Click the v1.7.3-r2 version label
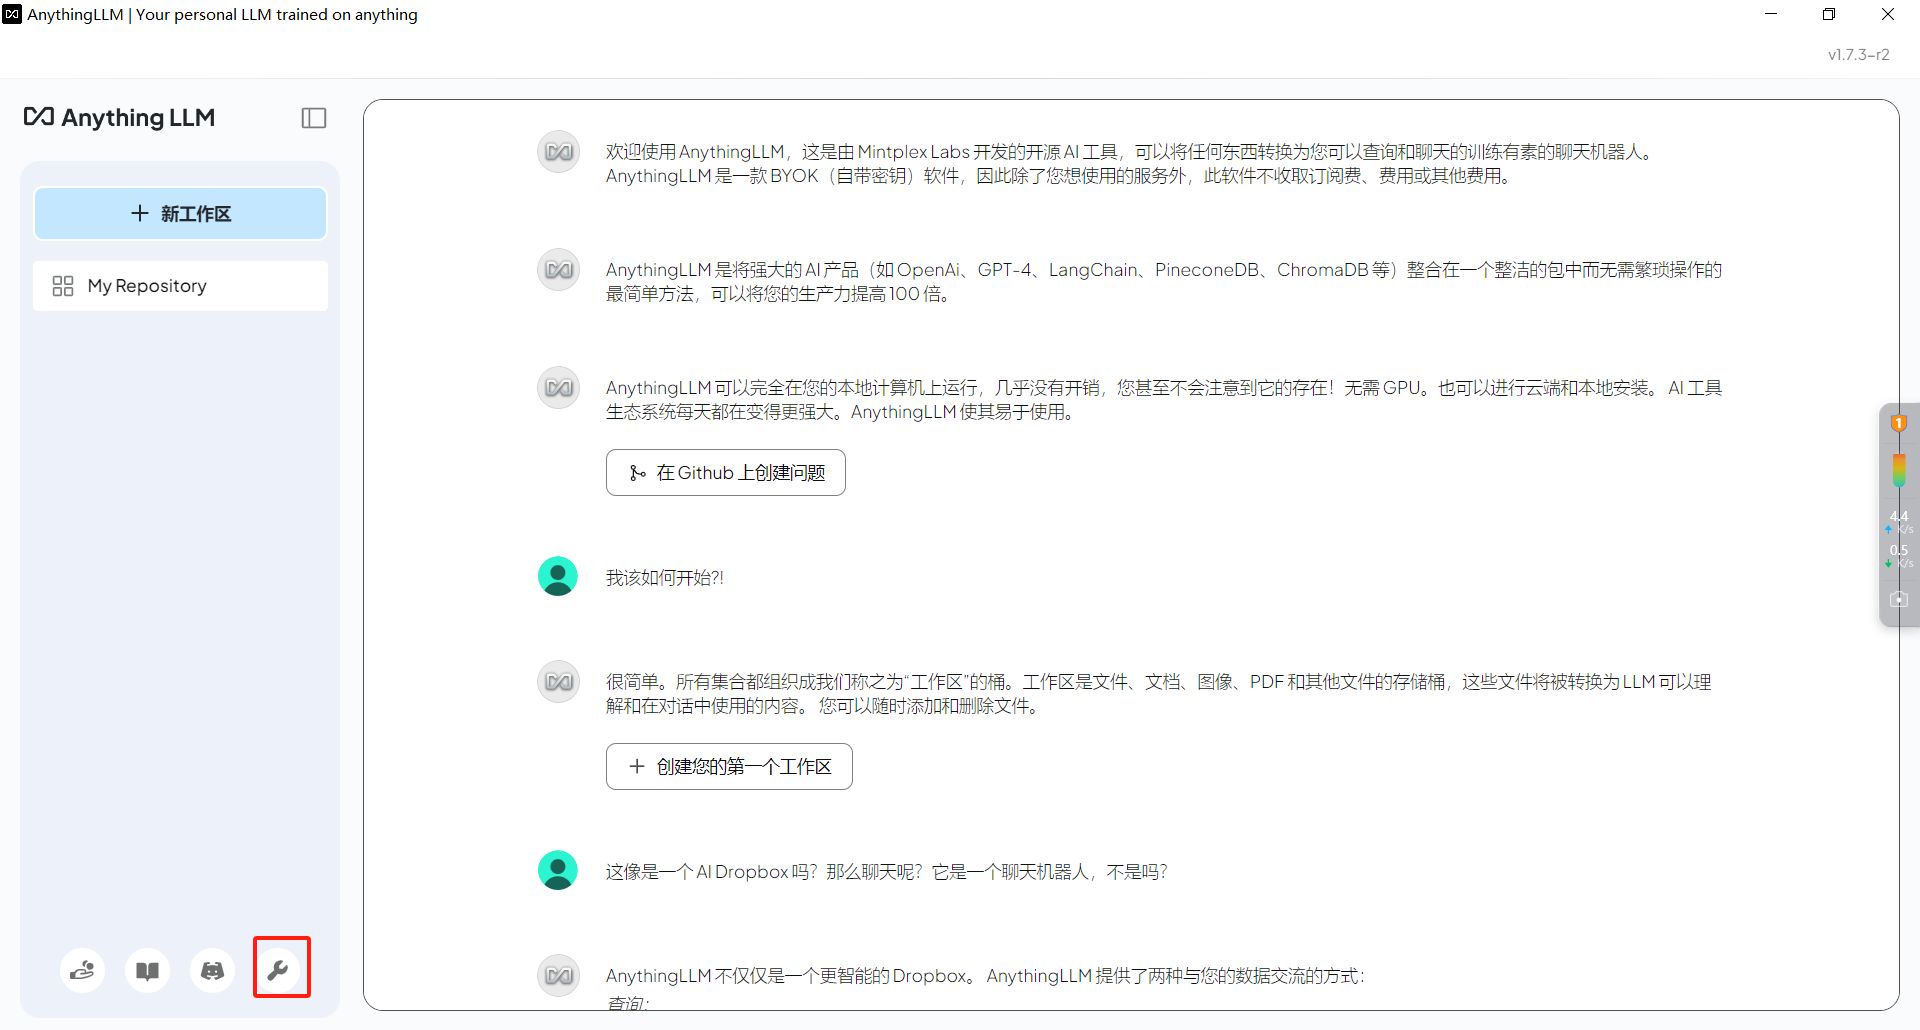This screenshot has width=1920, height=1030. tap(1859, 55)
